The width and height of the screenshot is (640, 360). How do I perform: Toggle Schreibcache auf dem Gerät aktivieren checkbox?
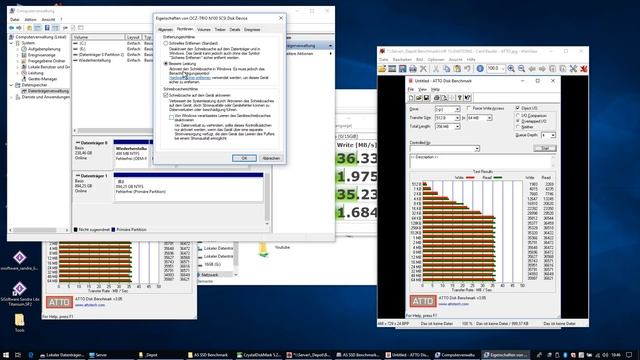[x=166, y=95]
